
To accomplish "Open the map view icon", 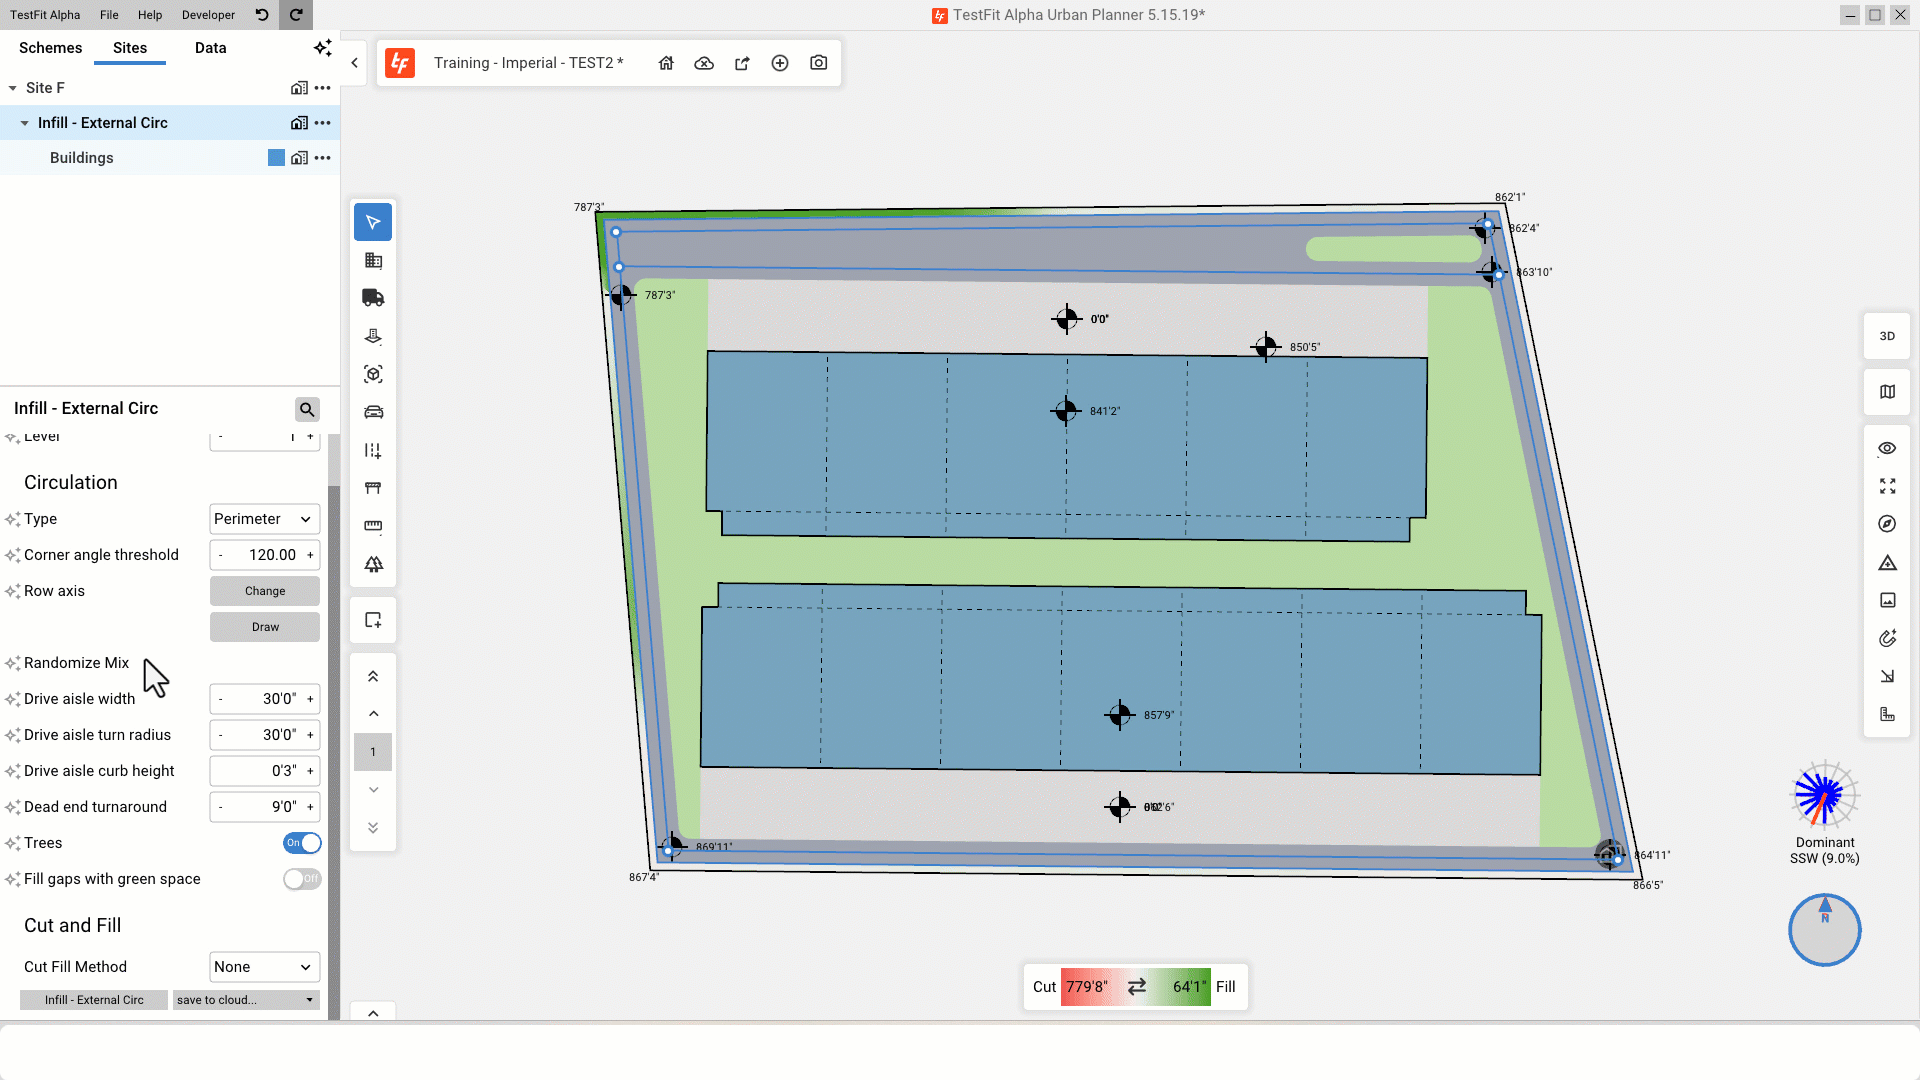I will click(1887, 392).
